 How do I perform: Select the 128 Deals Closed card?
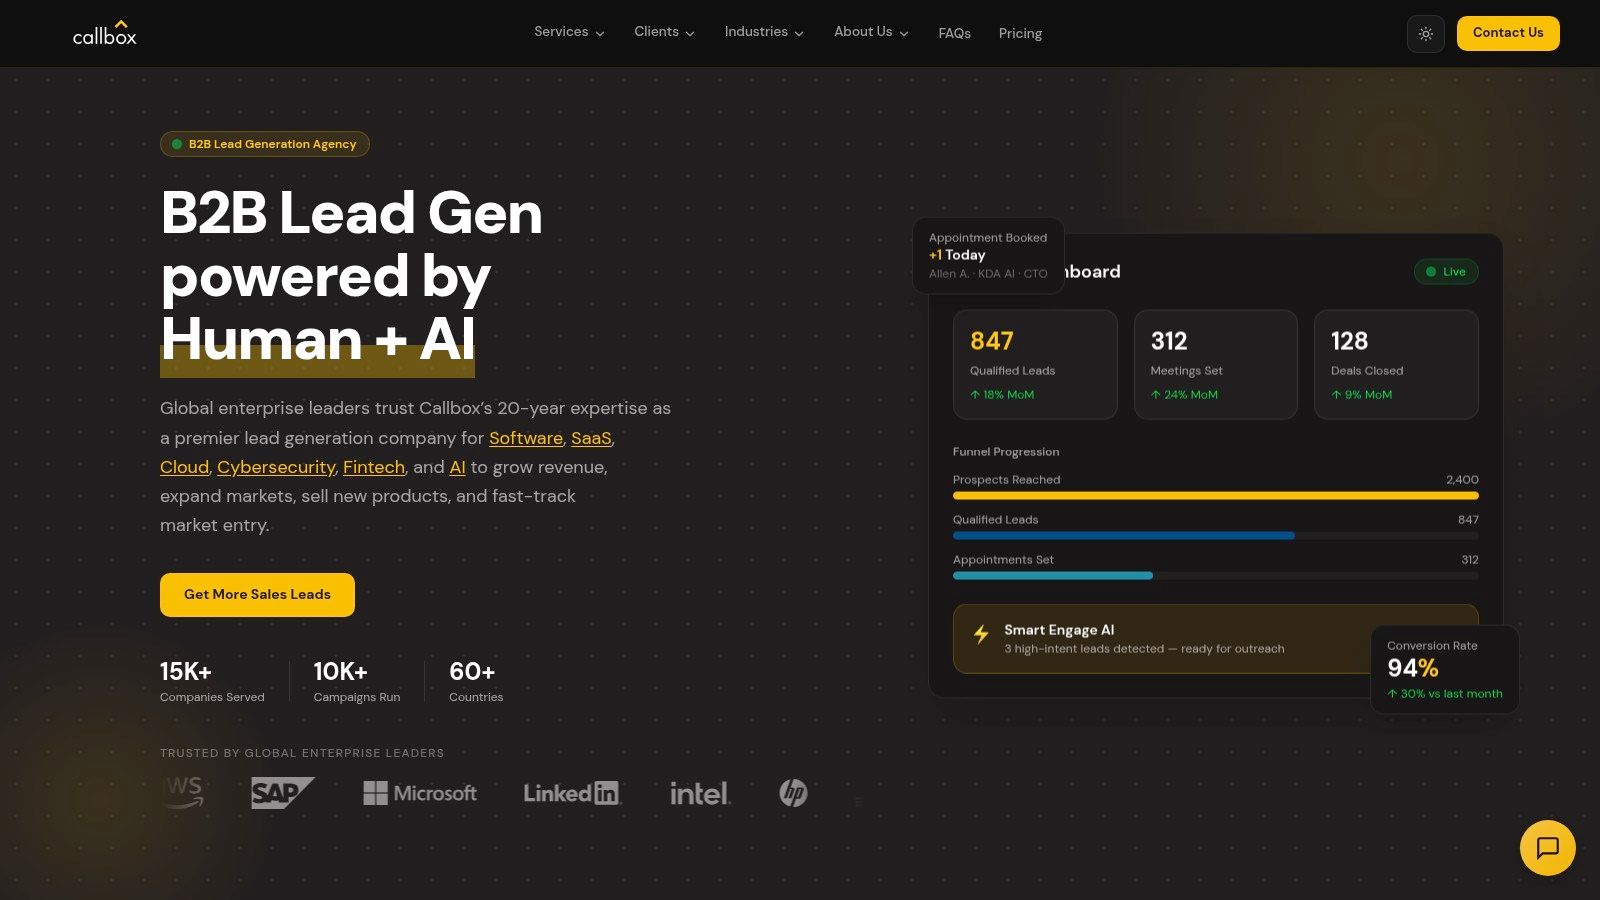1396,364
